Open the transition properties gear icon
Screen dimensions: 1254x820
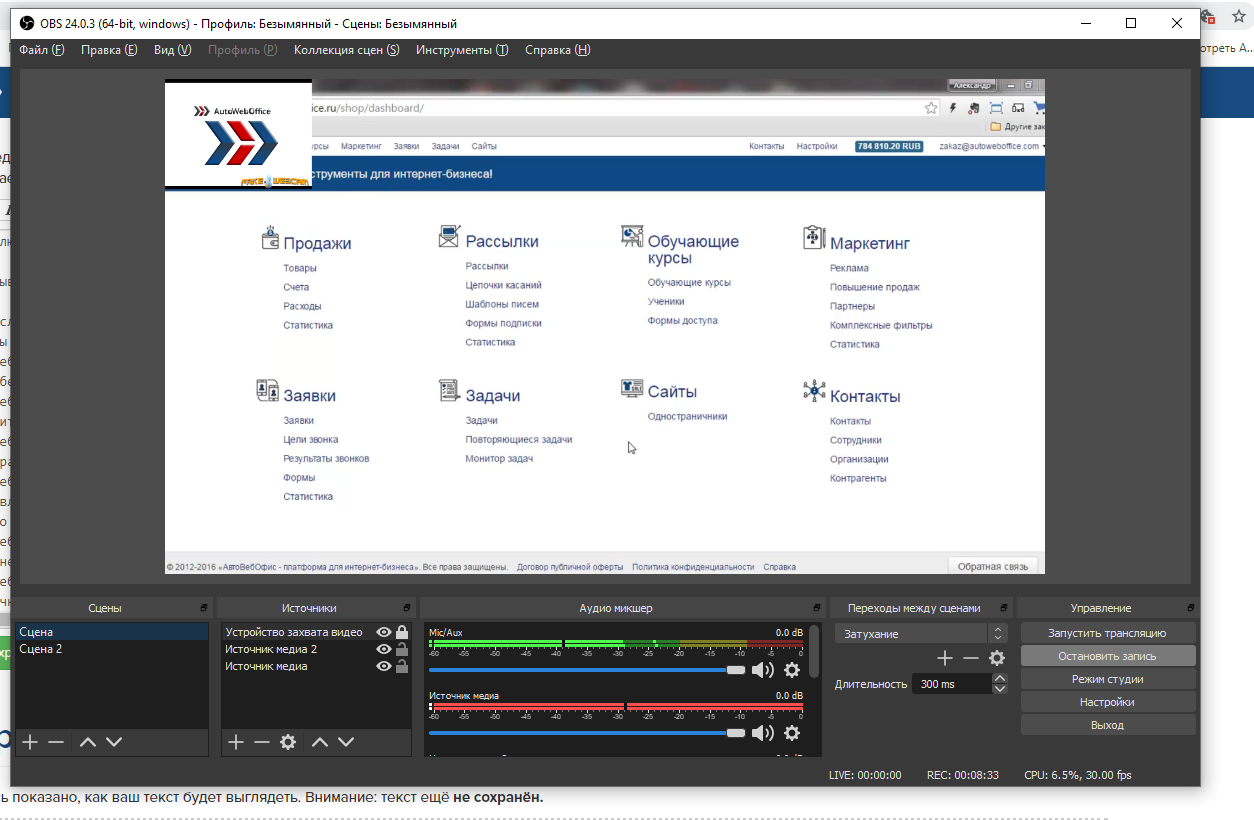click(x=997, y=658)
